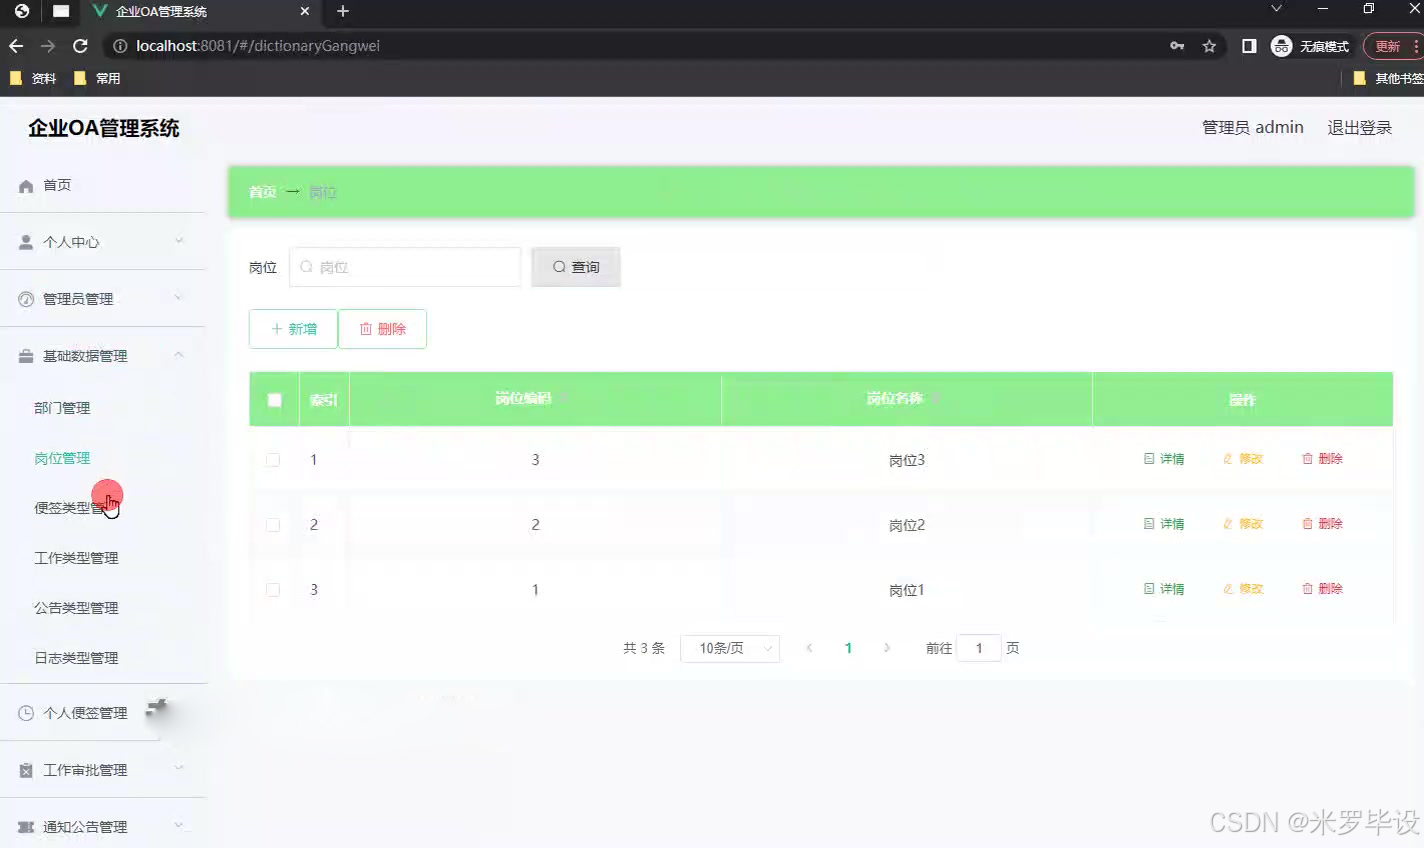
Task: Click the icon beside 通知公告管理
Action: point(26,827)
